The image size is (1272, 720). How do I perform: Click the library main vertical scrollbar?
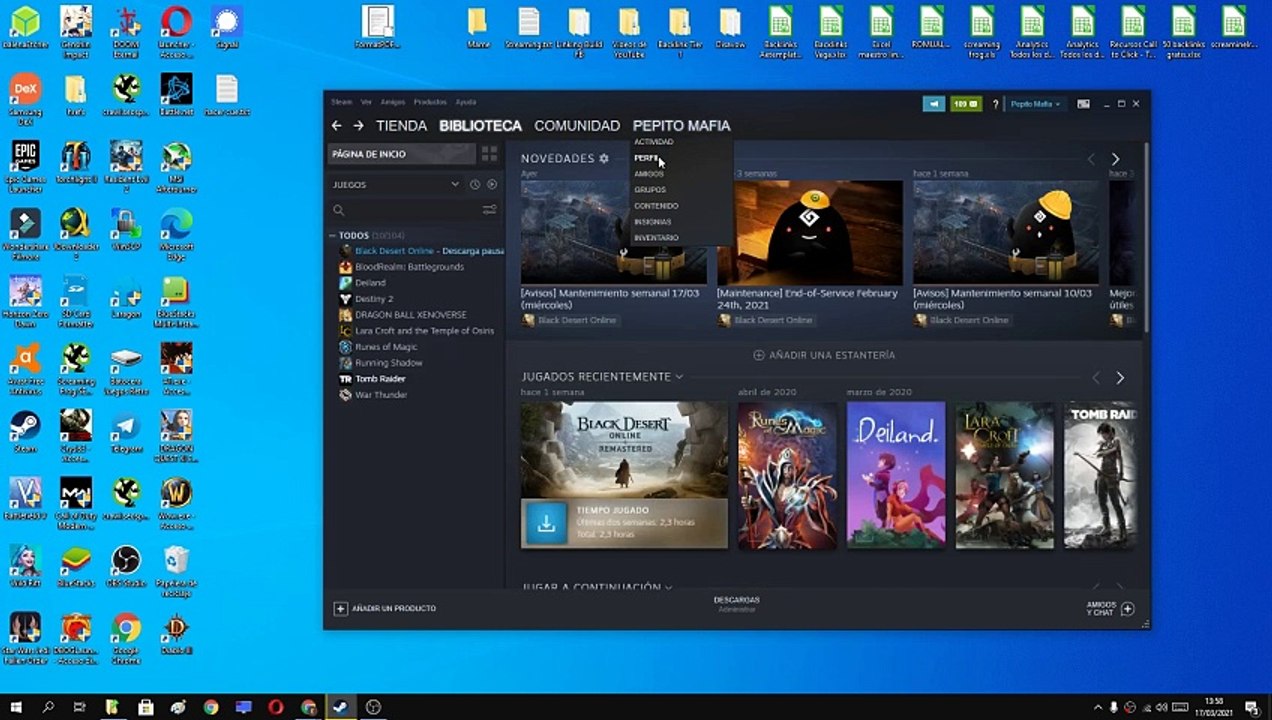[1146, 240]
